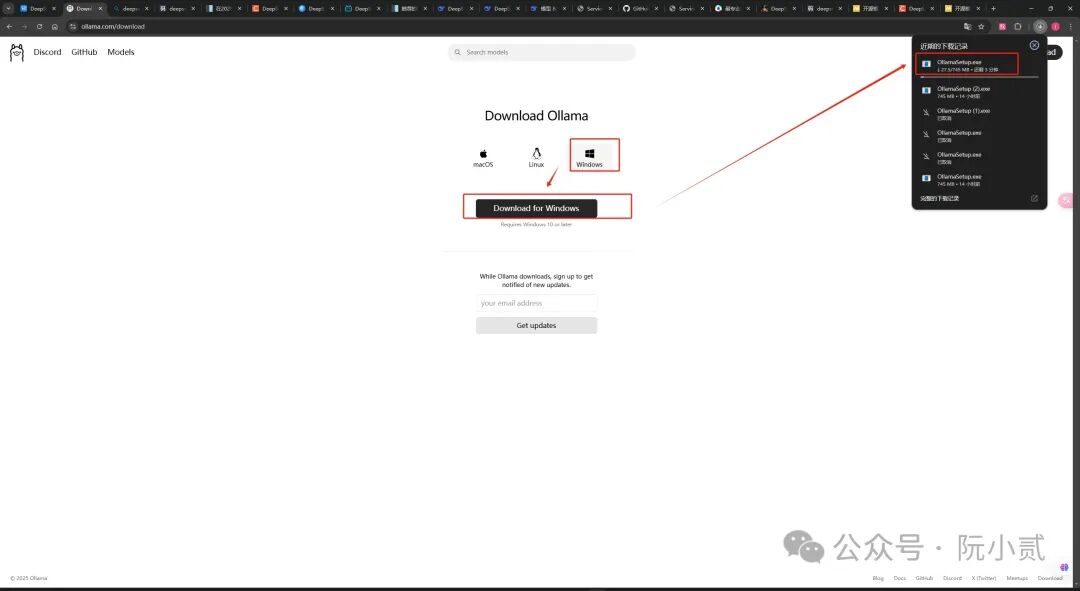Image resolution: width=1080 pixels, height=591 pixels.
Task: Open the Chrome three-dot menu
Action: coord(1071,27)
